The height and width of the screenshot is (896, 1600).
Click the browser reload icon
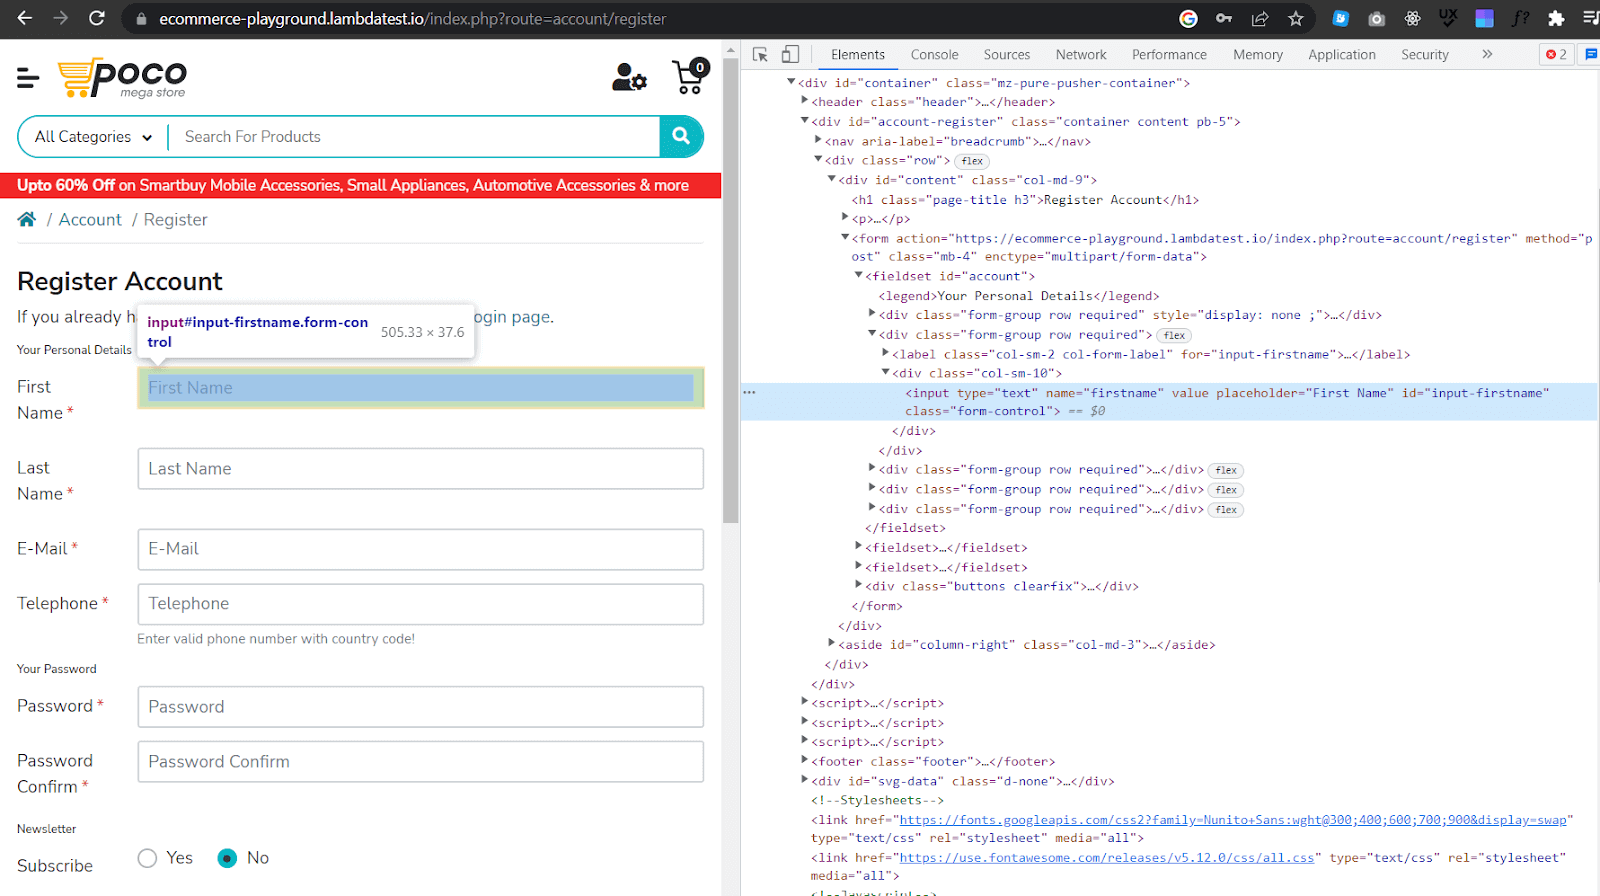tap(96, 18)
